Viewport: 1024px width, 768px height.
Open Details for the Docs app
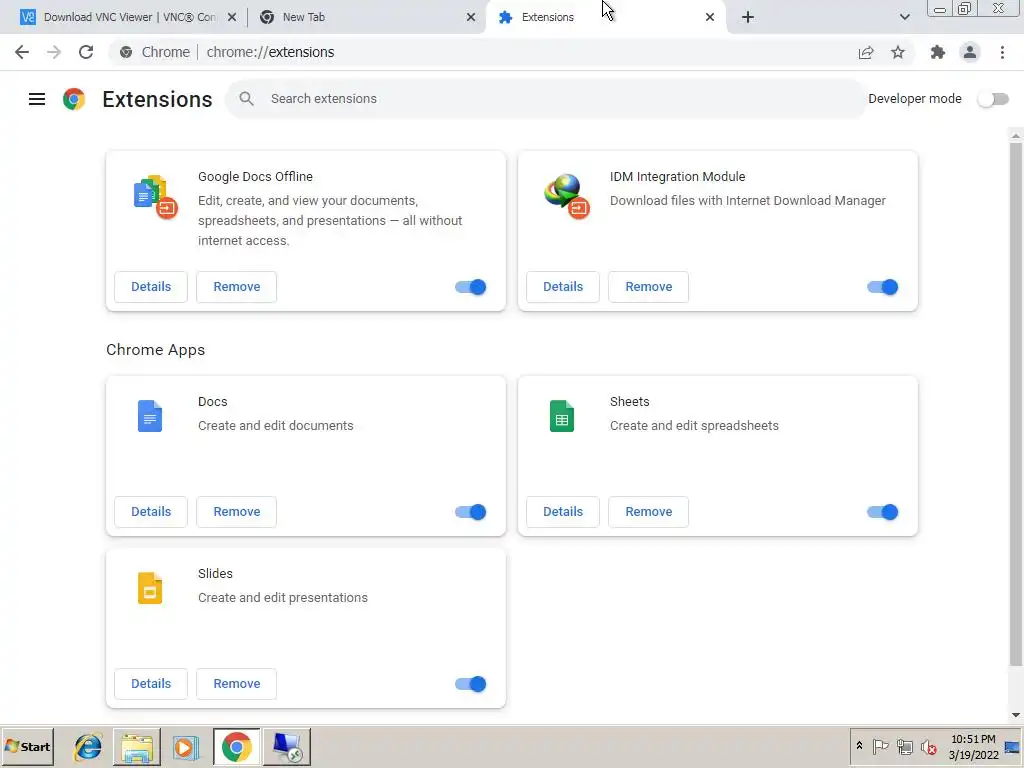pos(151,512)
